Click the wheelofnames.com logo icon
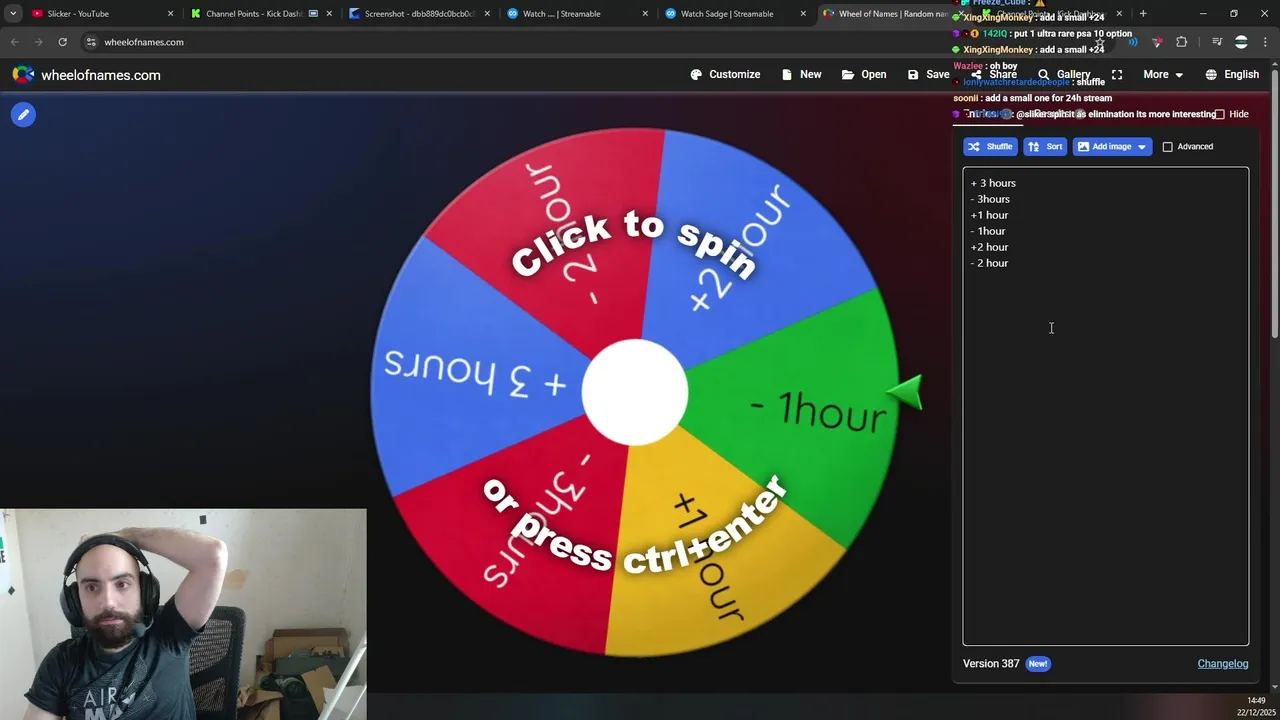Viewport: 1280px width, 720px height. (23, 75)
